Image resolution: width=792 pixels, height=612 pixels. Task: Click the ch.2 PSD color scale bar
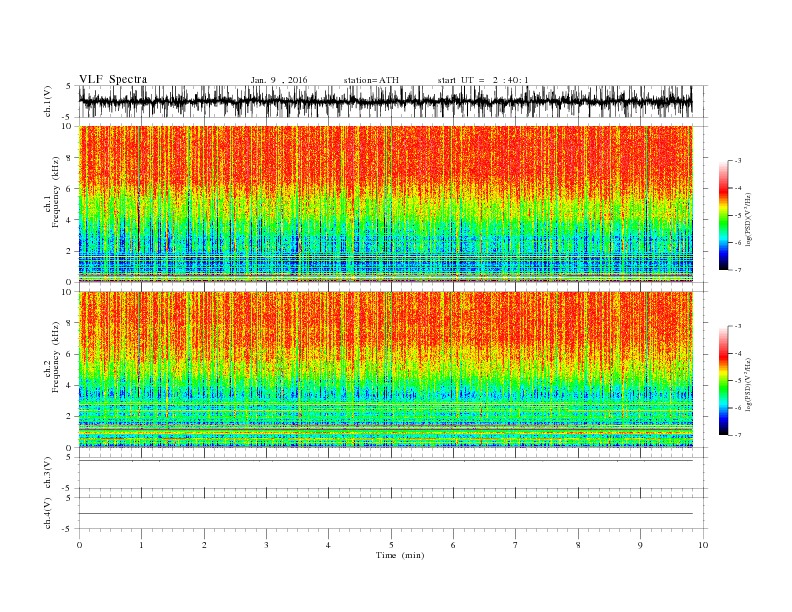723,380
